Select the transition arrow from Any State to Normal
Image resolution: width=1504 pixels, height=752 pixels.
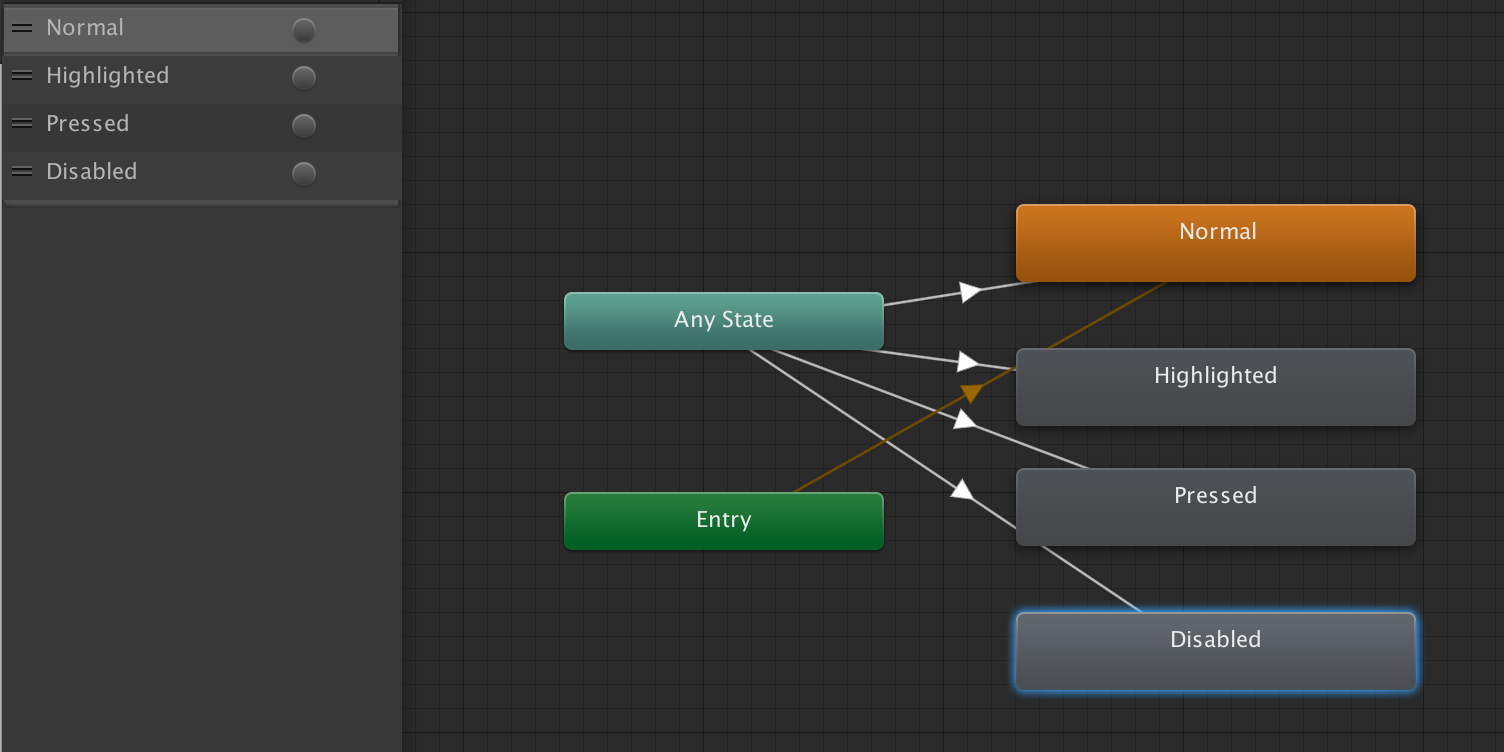[x=966, y=292]
